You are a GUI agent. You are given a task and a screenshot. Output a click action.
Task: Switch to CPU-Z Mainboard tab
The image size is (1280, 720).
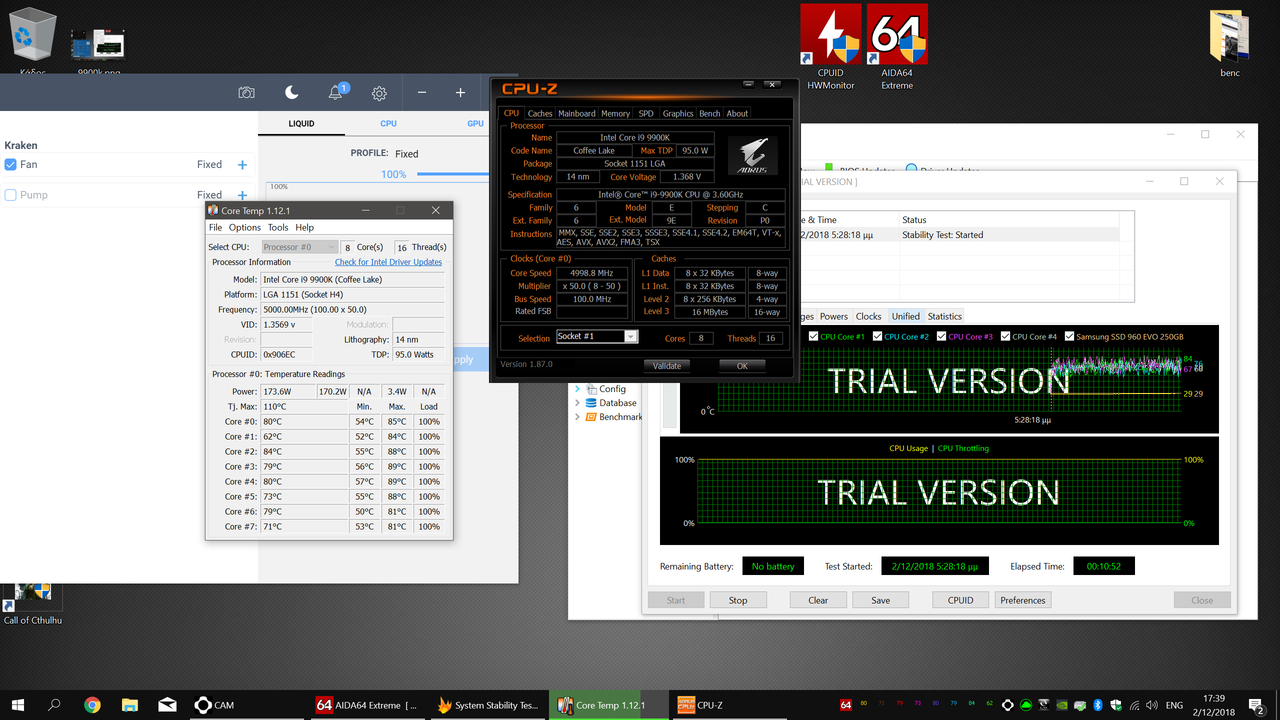point(576,113)
